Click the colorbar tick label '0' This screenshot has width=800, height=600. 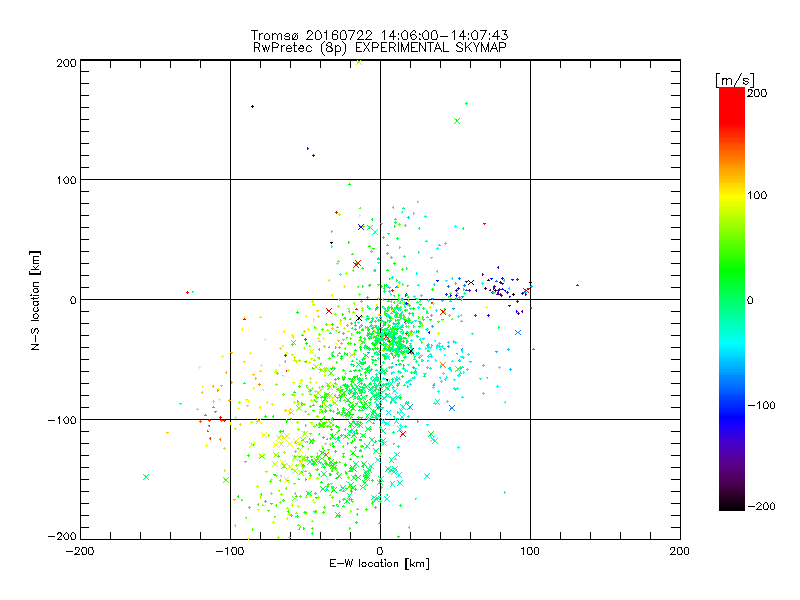(749, 300)
